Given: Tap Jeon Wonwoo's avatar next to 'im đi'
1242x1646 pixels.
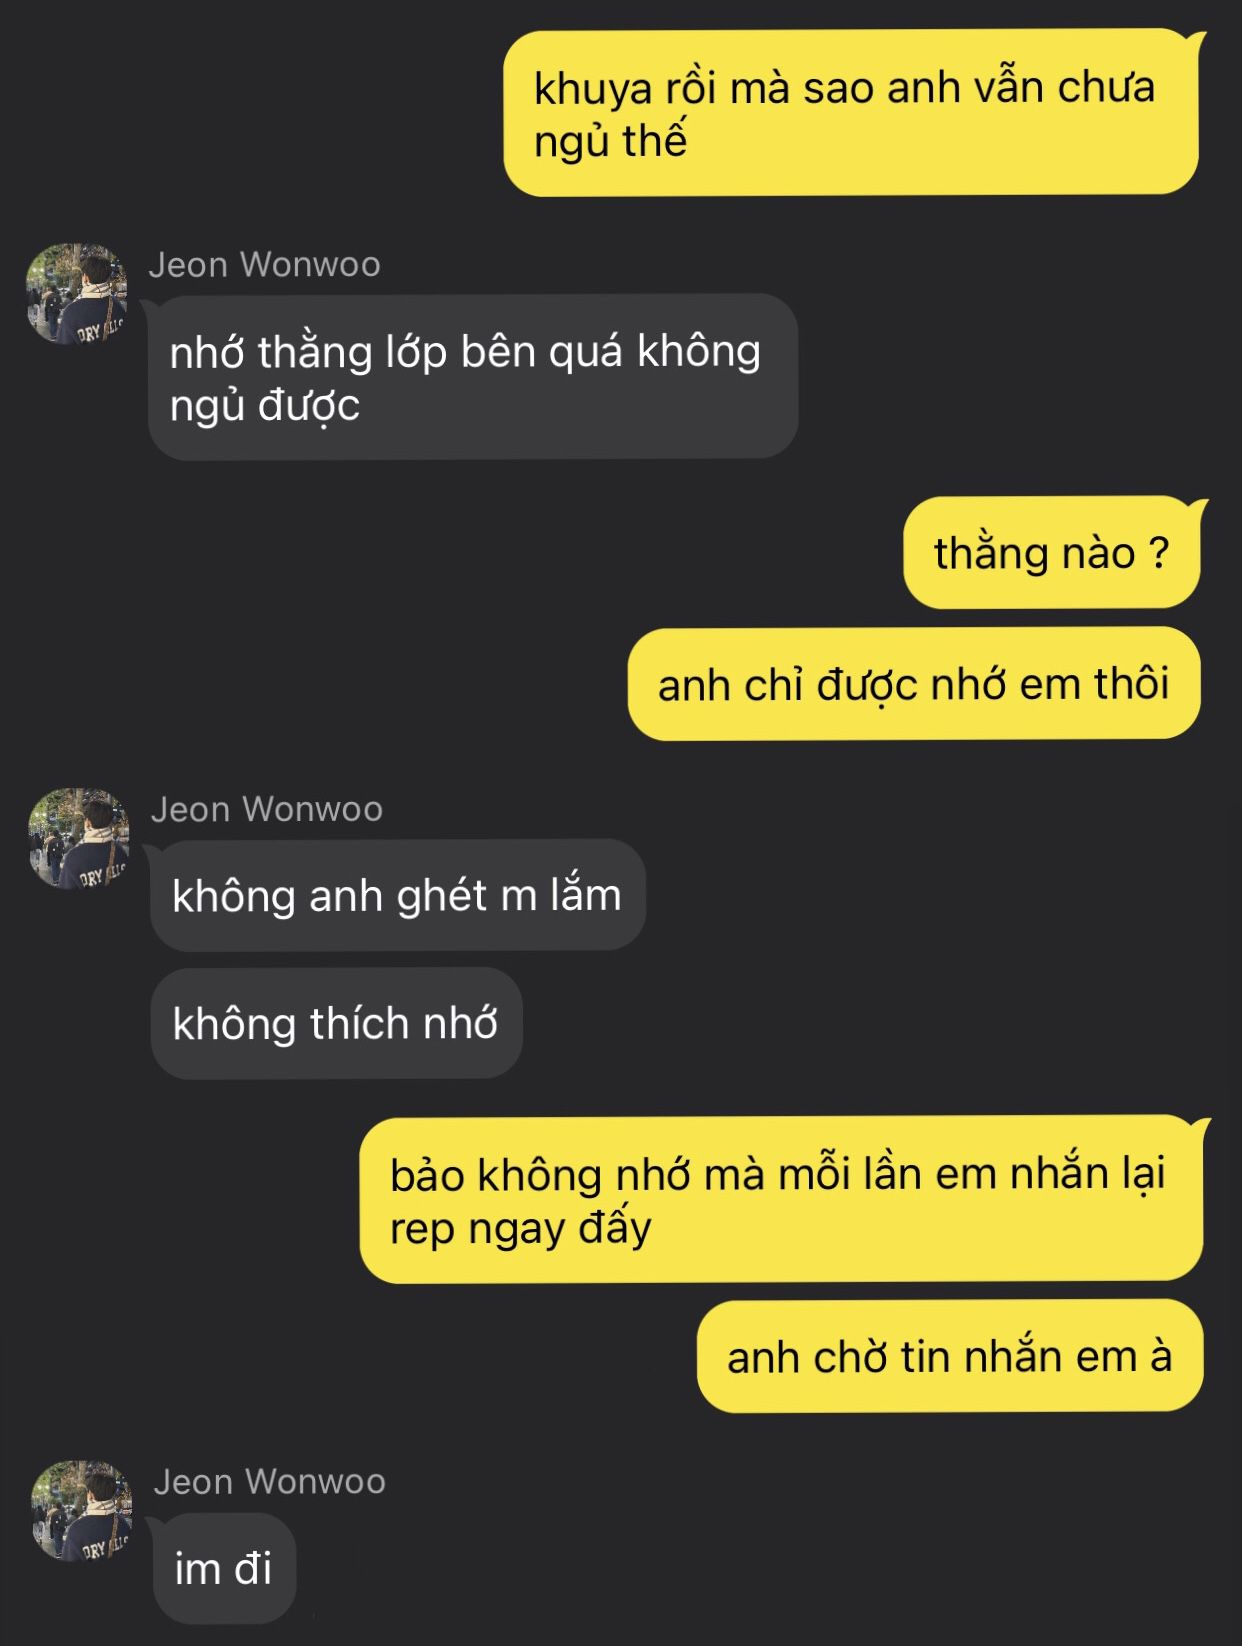Looking at the screenshot, I should (82, 1511).
